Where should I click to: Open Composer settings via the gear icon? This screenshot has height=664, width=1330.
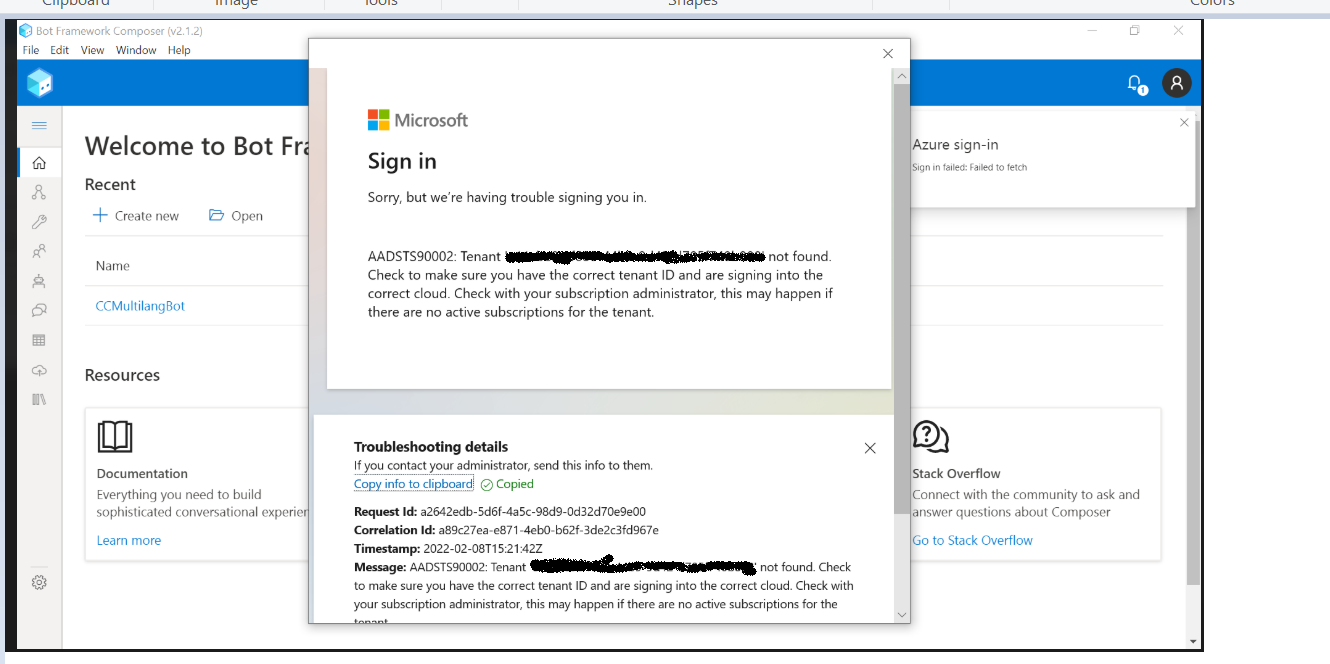39,582
